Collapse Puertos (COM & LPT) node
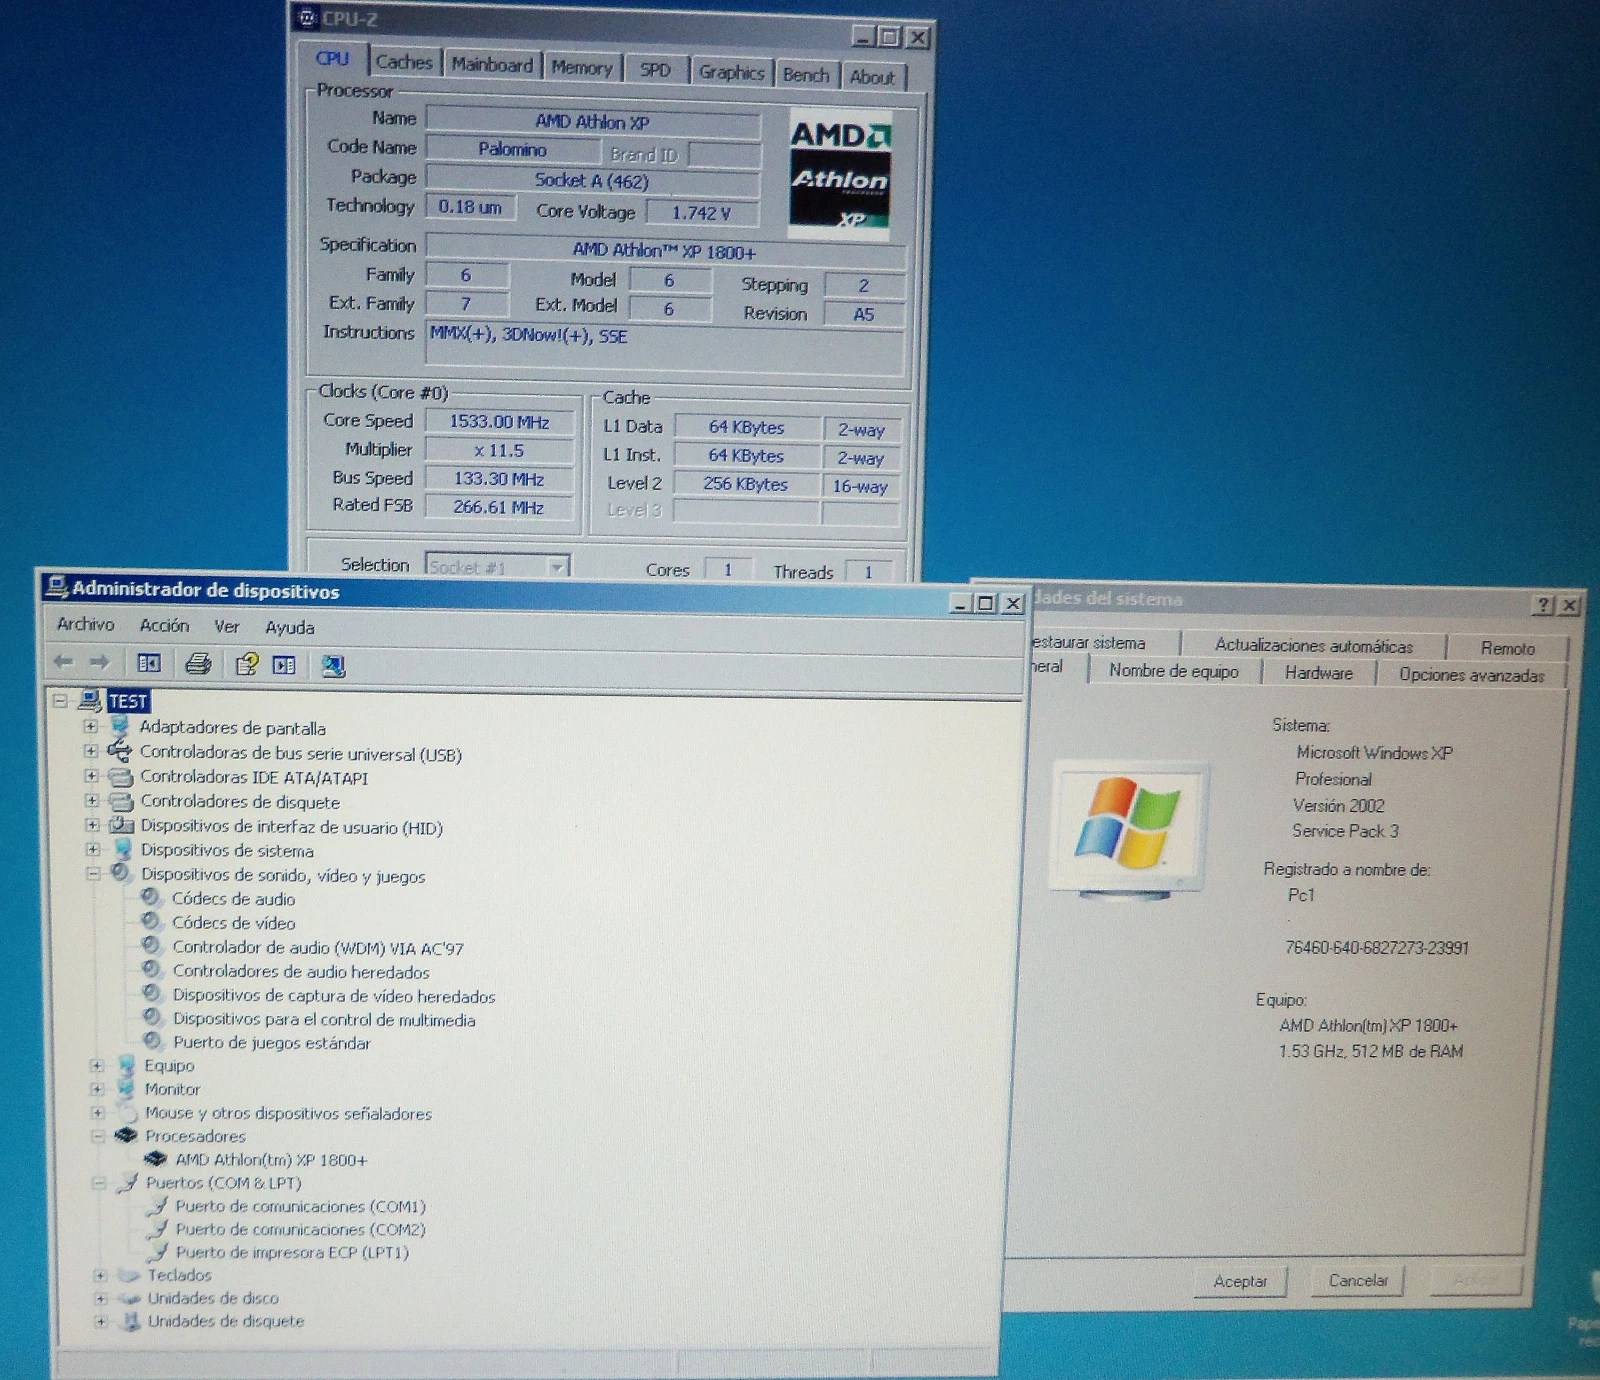This screenshot has width=1600, height=1380. pyautogui.click(x=98, y=1183)
